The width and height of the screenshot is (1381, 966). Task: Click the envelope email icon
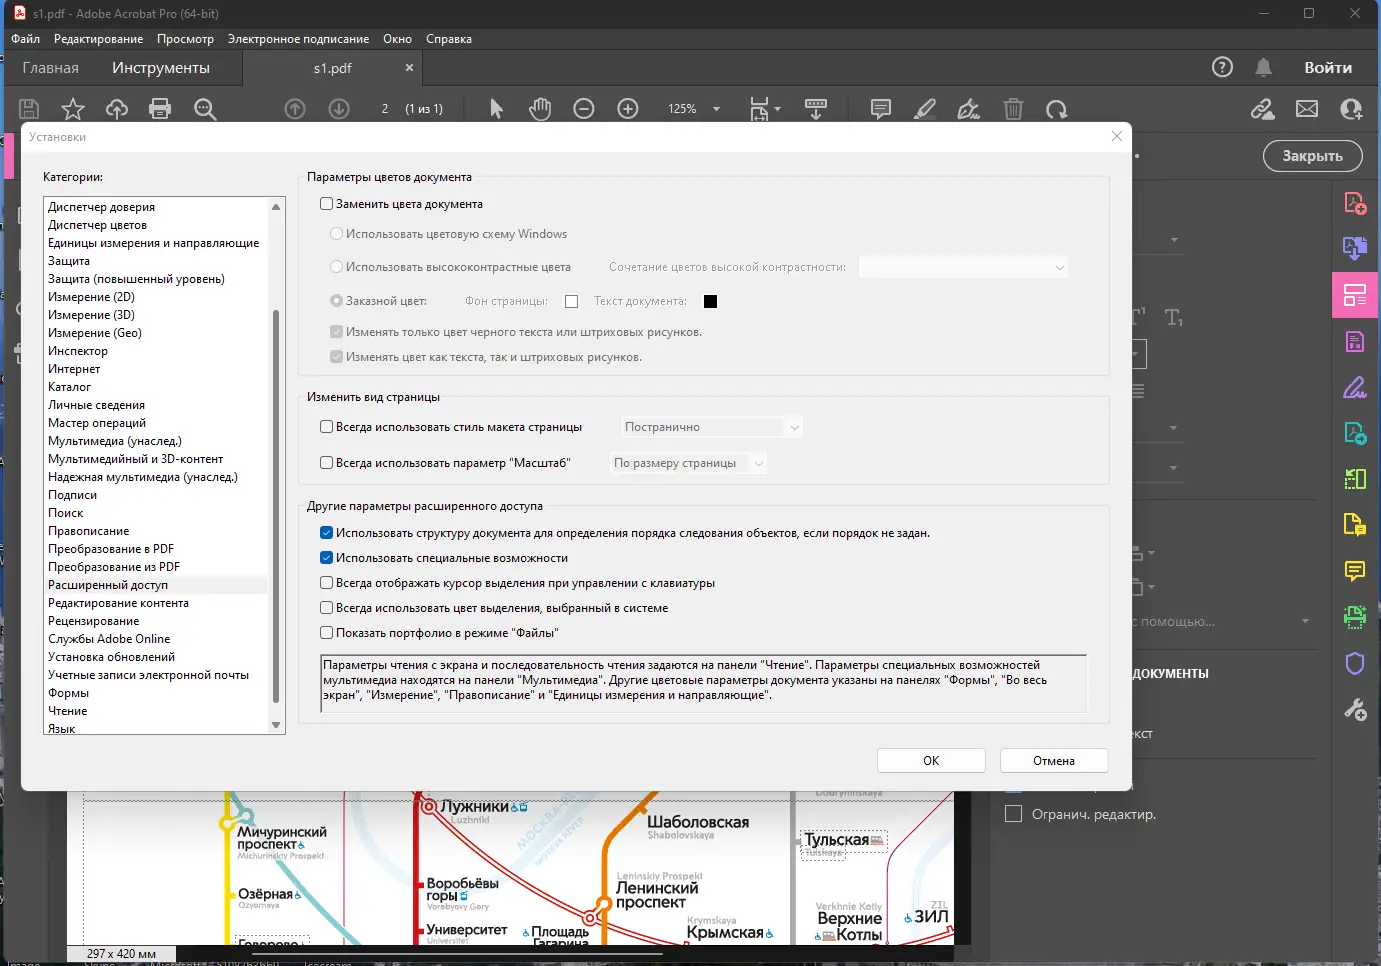(x=1307, y=109)
